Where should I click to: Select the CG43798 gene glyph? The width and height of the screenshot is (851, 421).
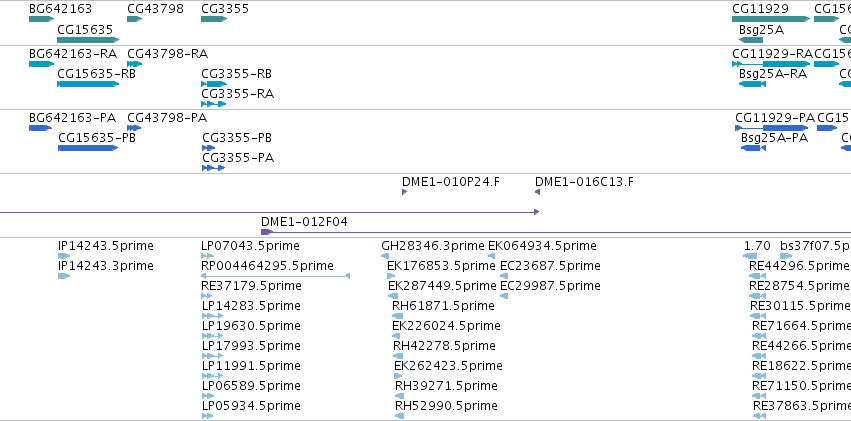(x=135, y=19)
